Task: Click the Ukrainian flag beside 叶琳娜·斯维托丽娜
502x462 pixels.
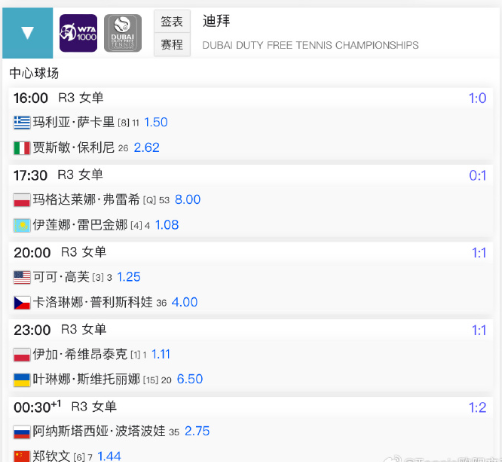Action: pos(22,380)
